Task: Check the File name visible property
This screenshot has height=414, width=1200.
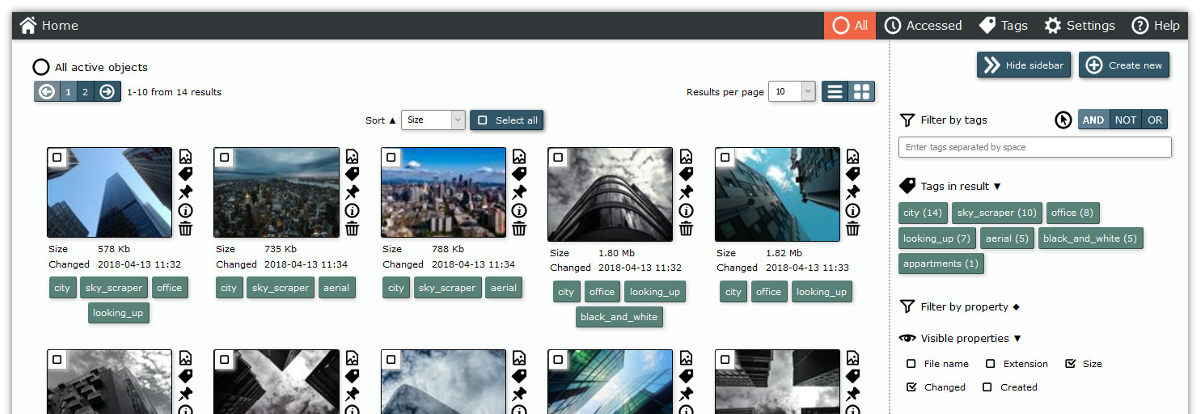Action: (x=911, y=364)
